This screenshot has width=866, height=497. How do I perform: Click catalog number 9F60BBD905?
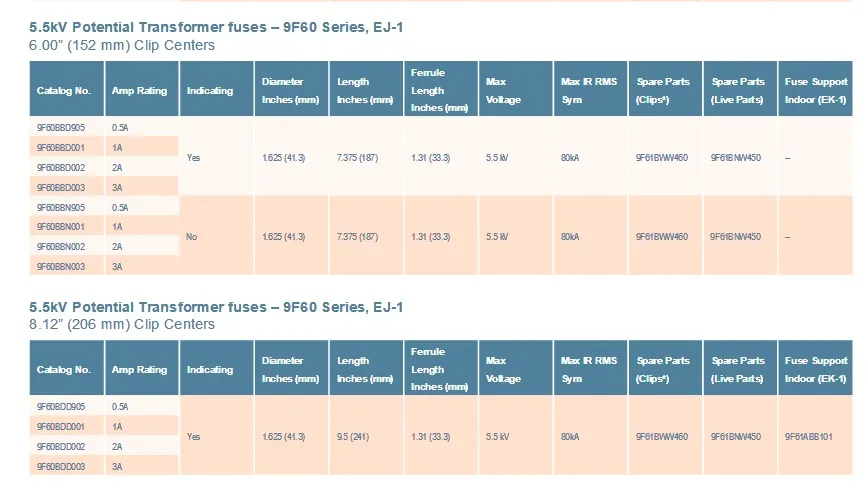(x=61, y=128)
